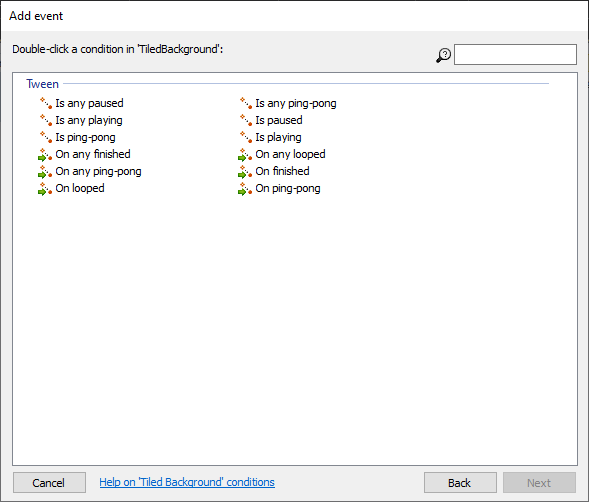Click the magnifier search help icon
This screenshot has width=589, height=502.
pos(443,55)
